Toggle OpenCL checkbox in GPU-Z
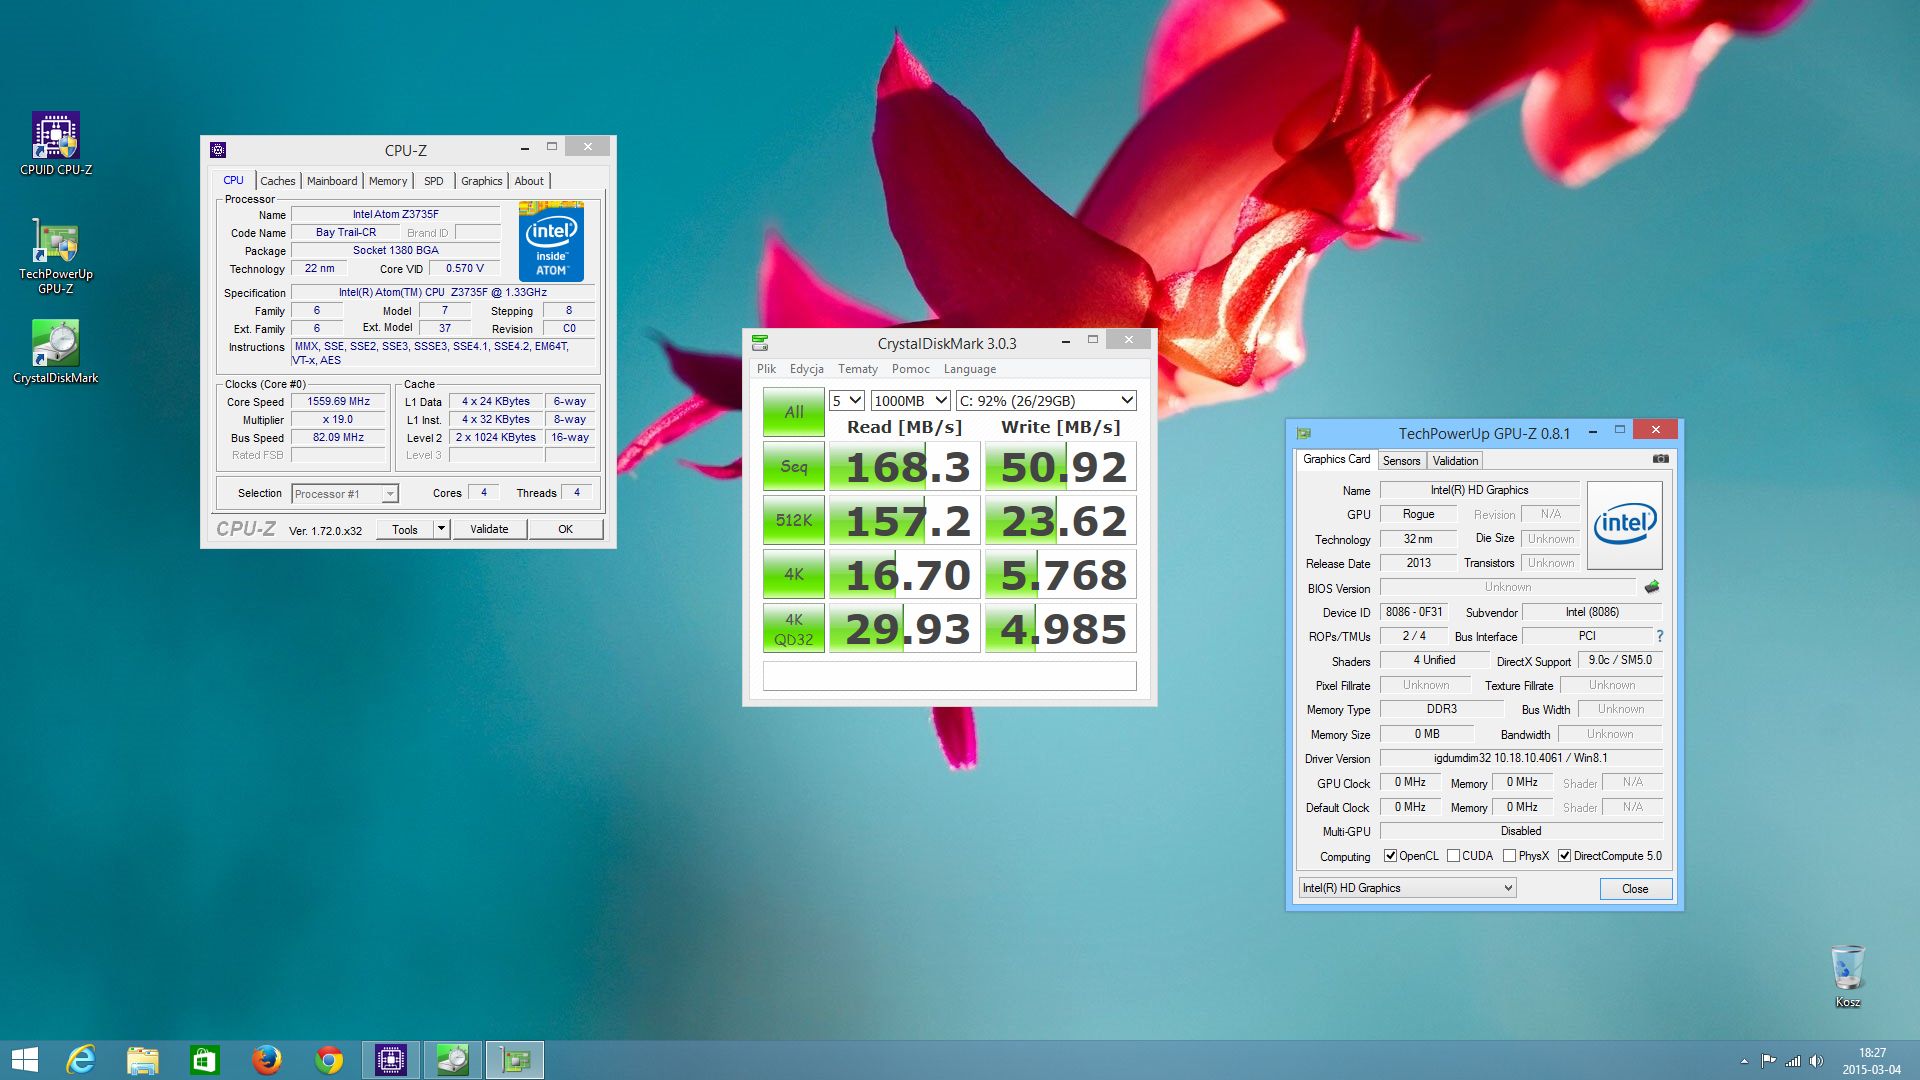This screenshot has height=1080, width=1920. coord(1390,856)
